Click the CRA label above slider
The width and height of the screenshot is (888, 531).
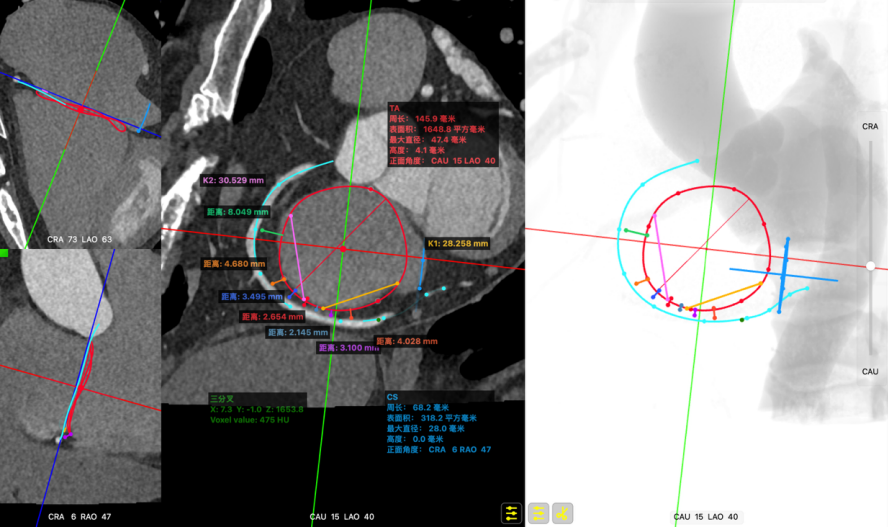870,127
